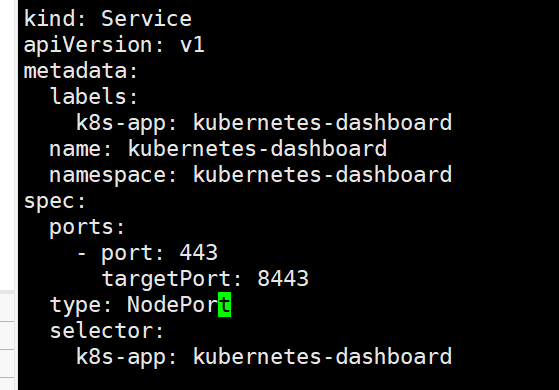The width and height of the screenshot is (559, 390).
Task: Click the port value 443
Action: click(199, 253)
